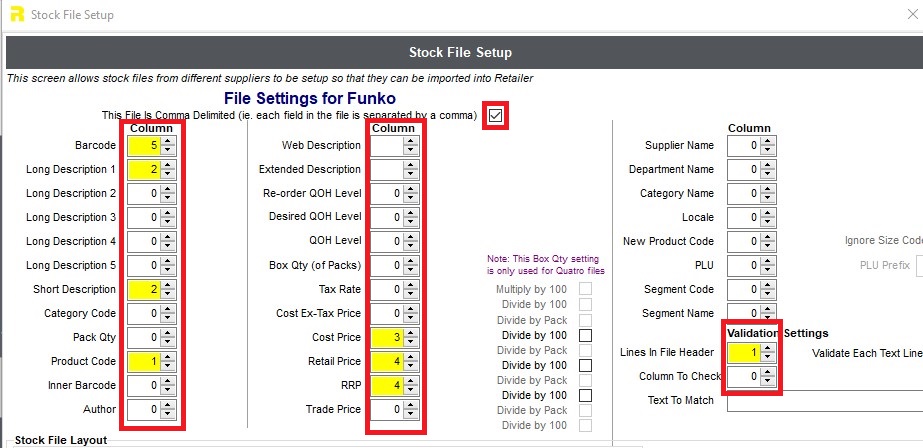
Task: Increase the RRP column value
Action: 411,381
